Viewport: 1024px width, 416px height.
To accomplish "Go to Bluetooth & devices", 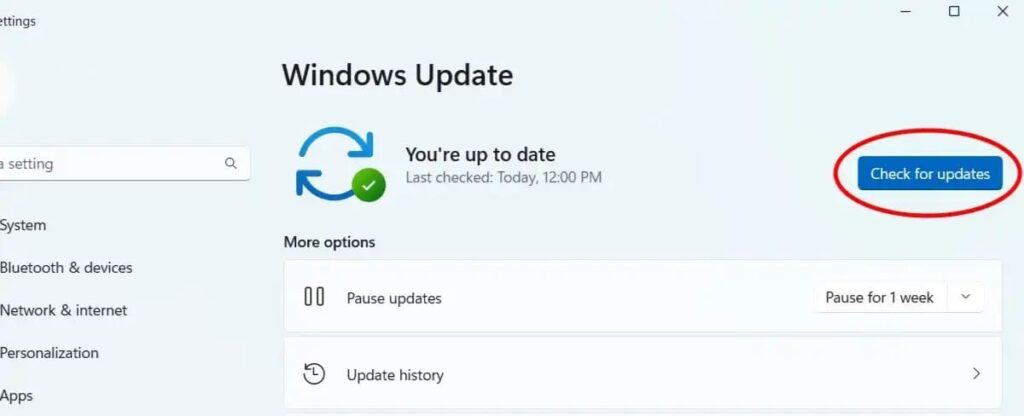I will pos(65,268).
